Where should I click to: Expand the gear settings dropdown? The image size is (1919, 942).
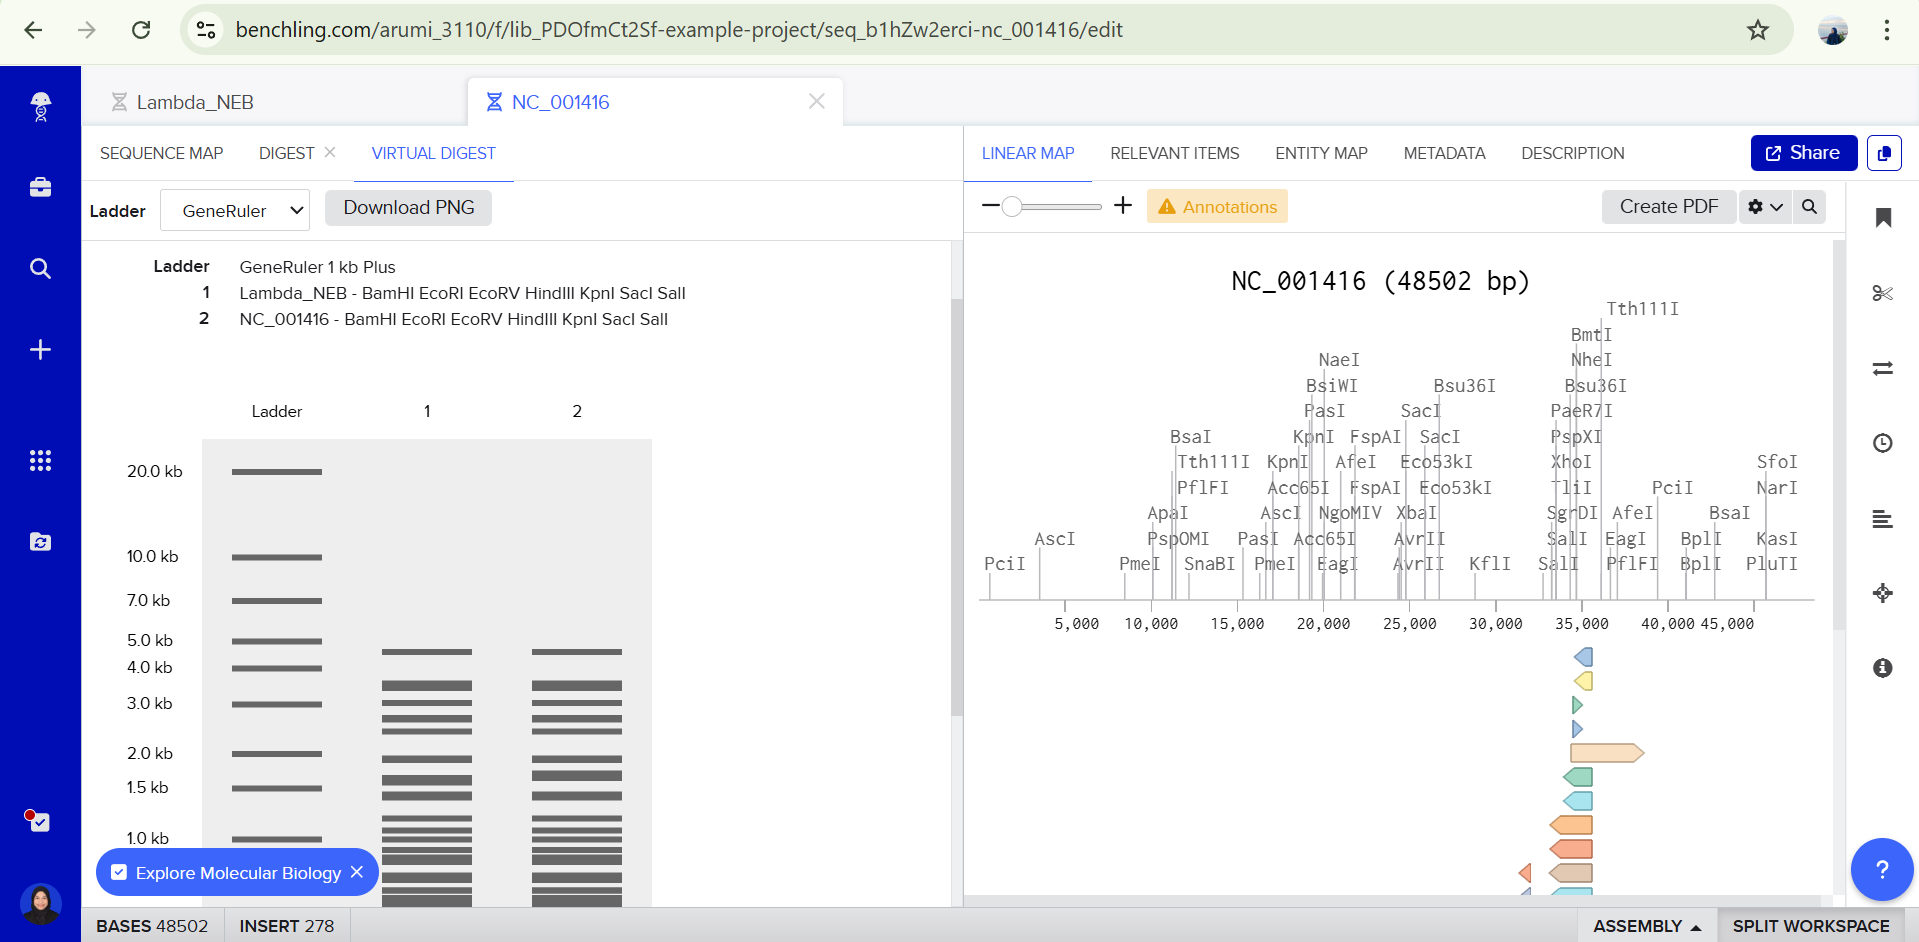[1765, 207]
